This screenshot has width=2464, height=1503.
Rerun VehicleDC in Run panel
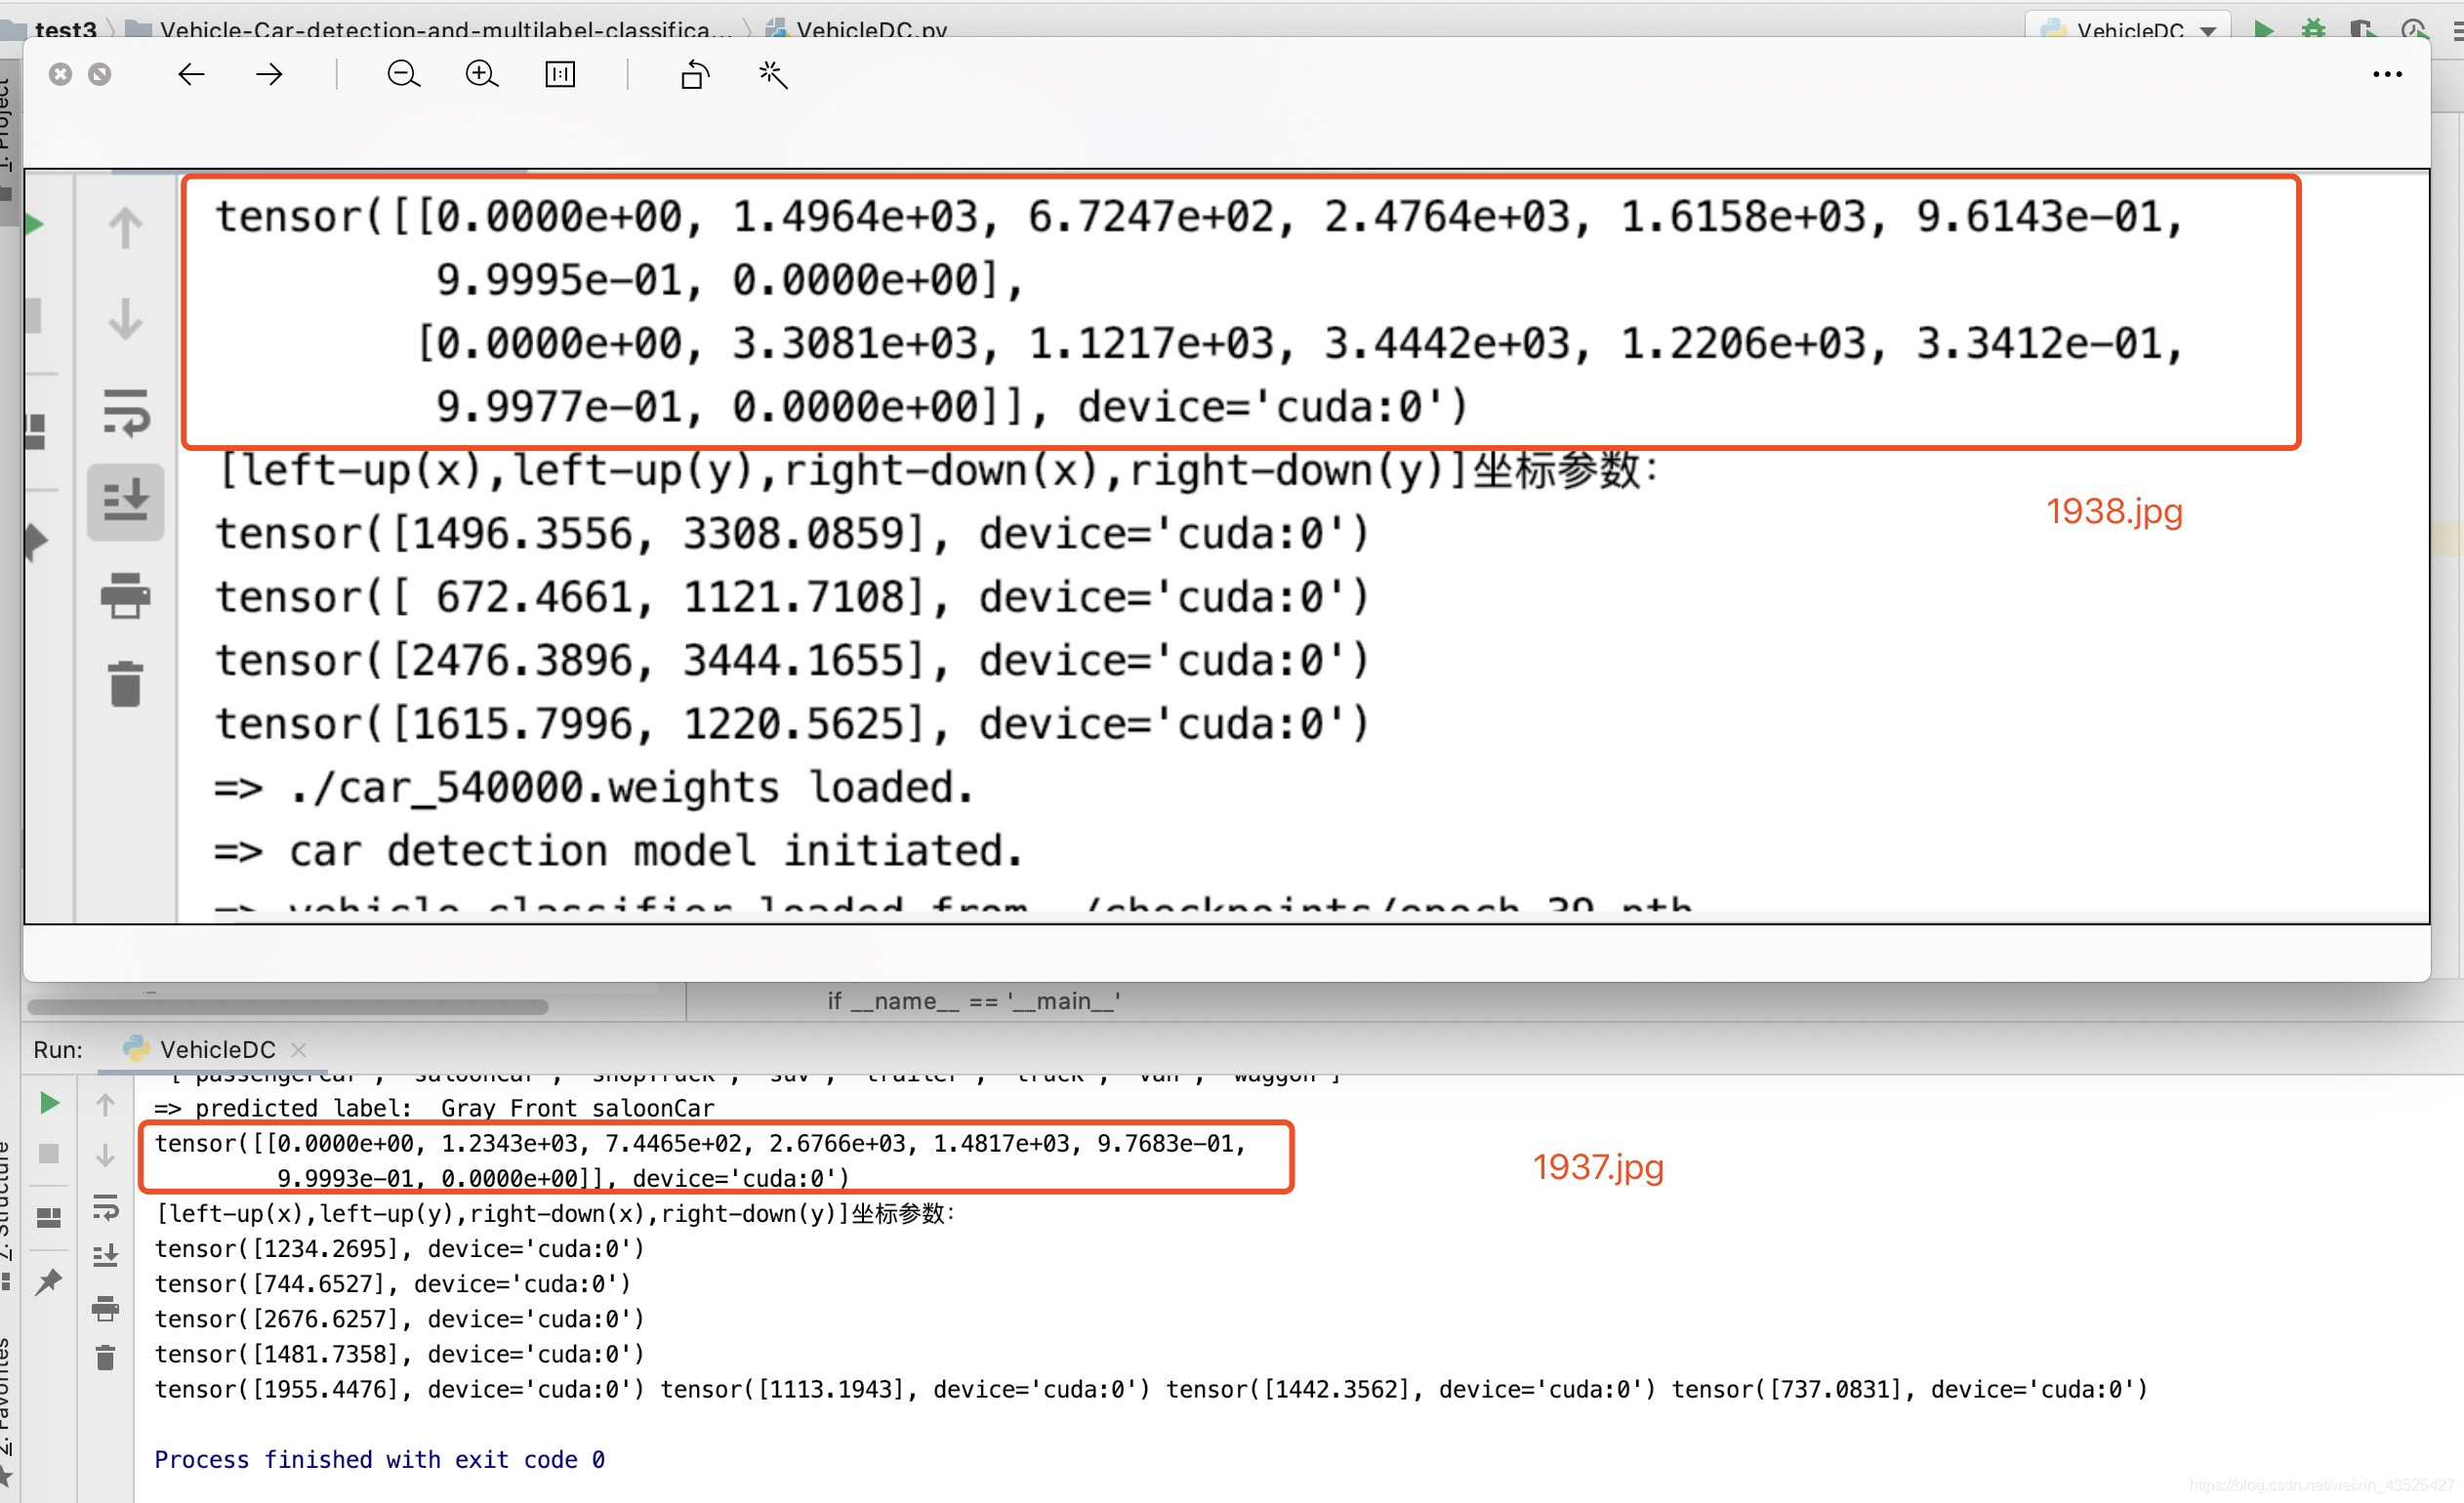[x=49, y=1103]
